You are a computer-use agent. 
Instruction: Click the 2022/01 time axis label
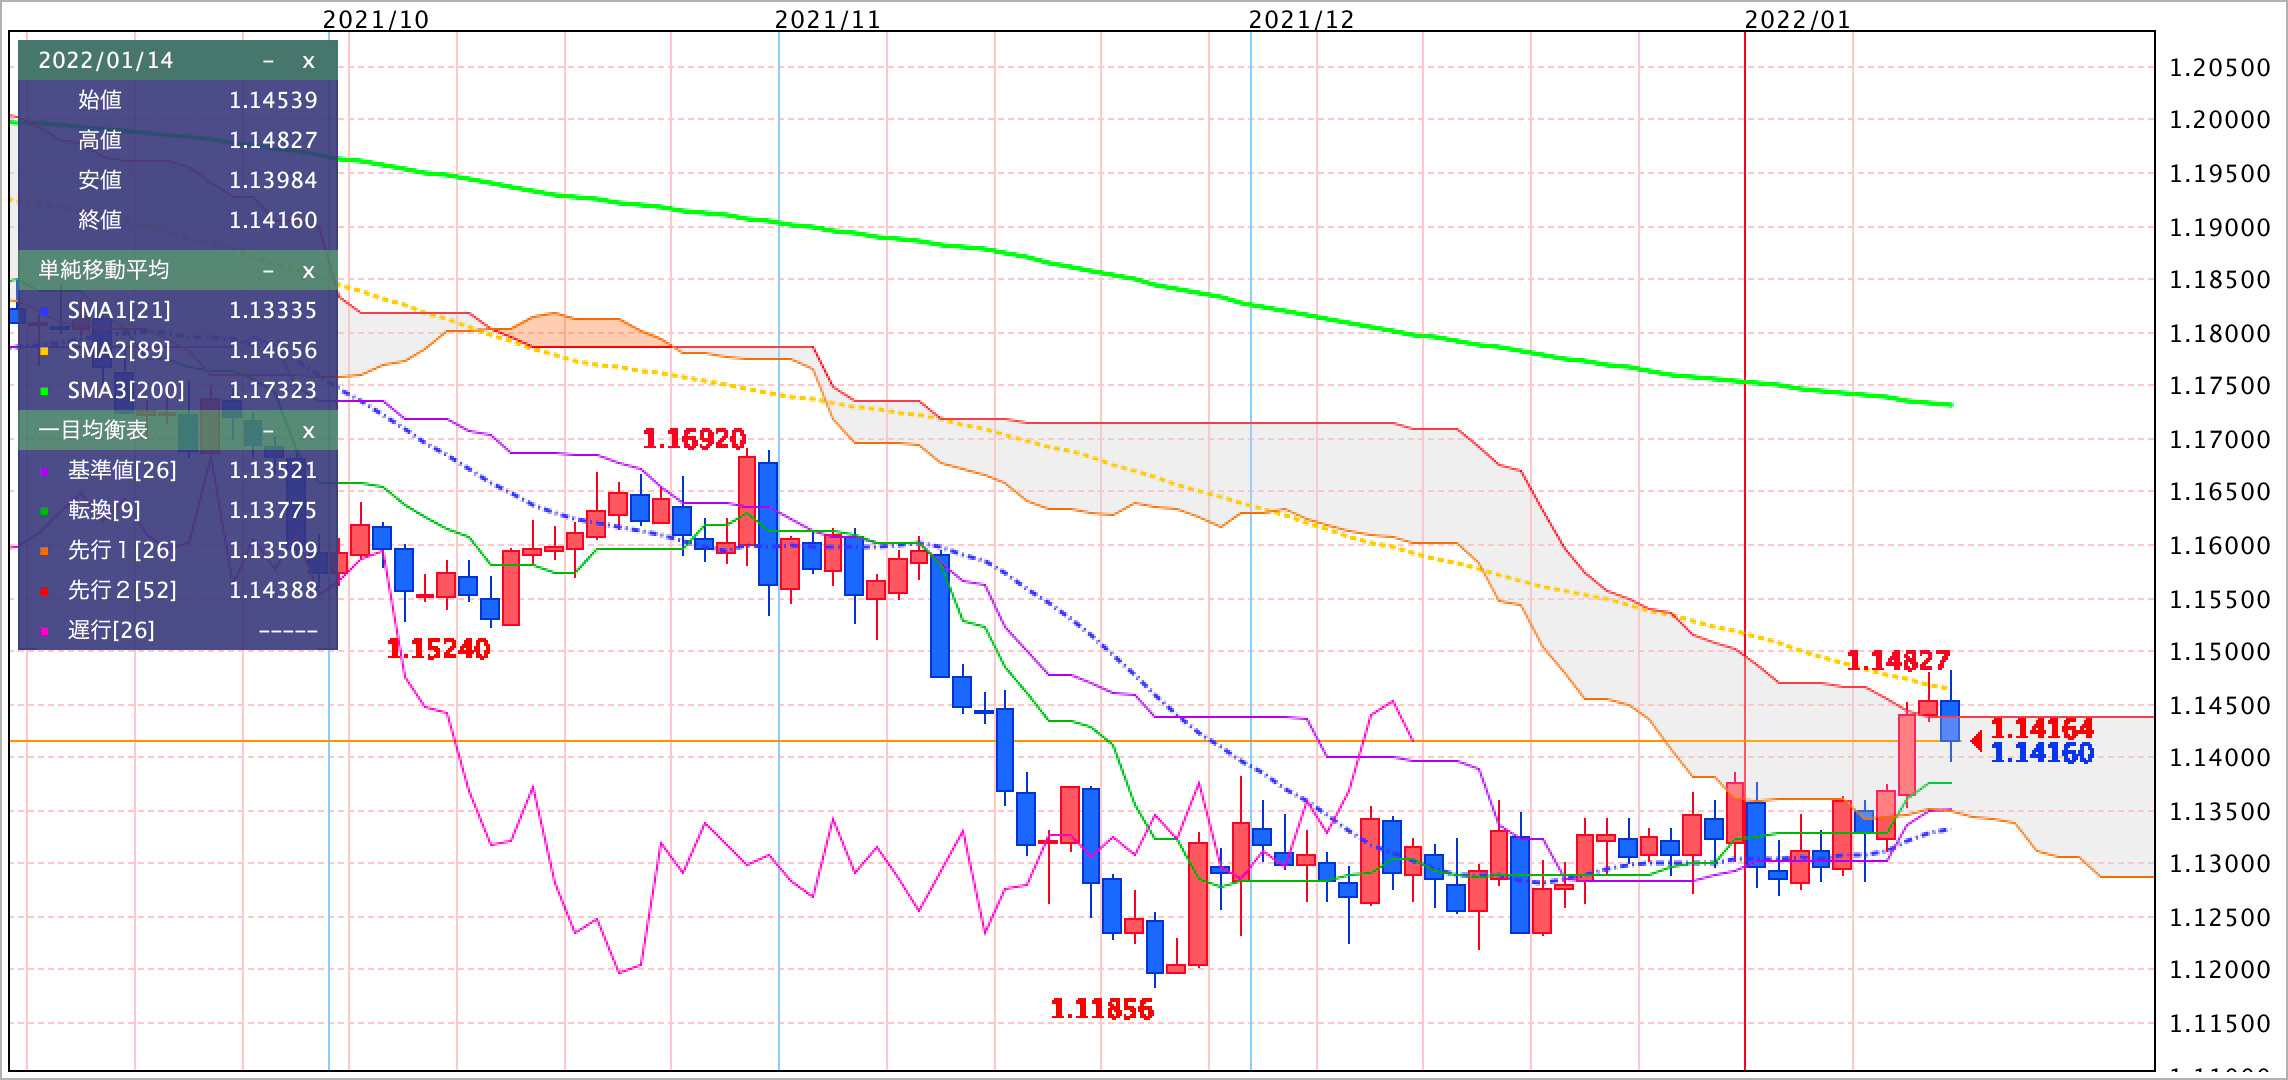click(x=1798, y=19)
